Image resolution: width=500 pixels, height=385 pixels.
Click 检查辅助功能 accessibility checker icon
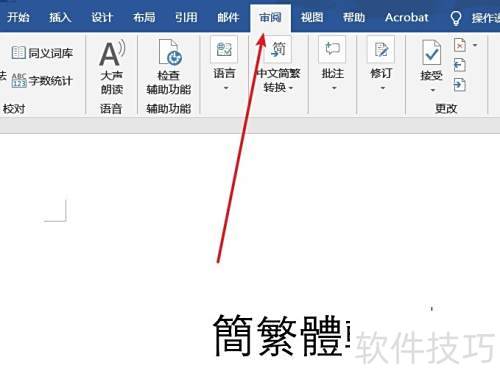170,52
